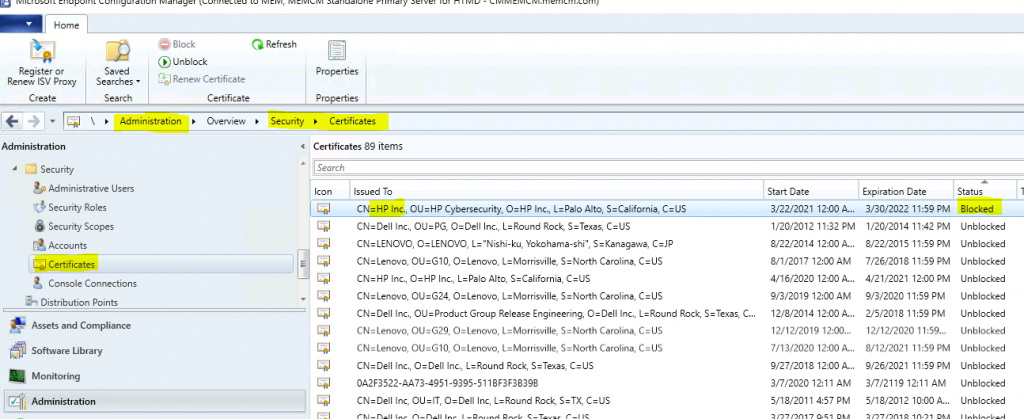Open the Saved Searches dropdown

[x=118, y=63]
